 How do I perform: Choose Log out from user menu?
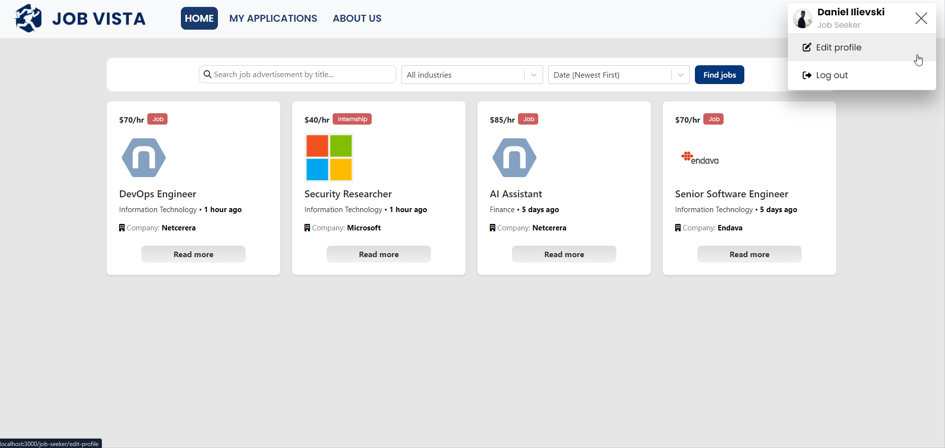pyautogui.click(x=831, y=75)
